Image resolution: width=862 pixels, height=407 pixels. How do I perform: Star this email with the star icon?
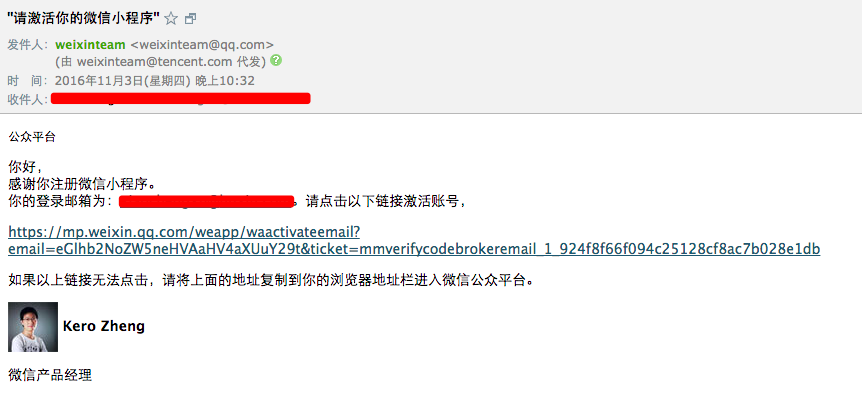click(171, 19)
